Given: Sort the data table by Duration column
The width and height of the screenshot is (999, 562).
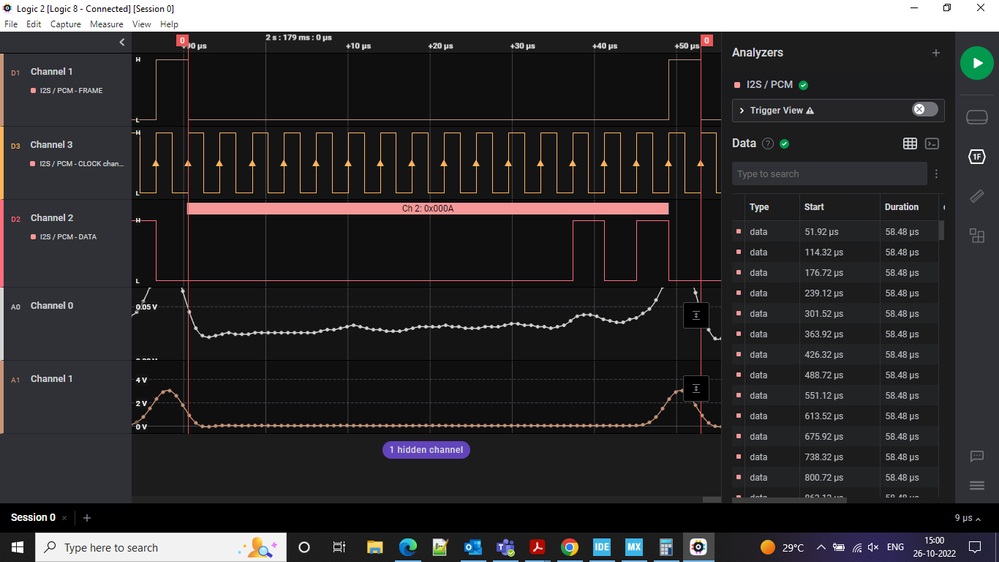Looking at the screenshot, I should (x=901, y=207).
